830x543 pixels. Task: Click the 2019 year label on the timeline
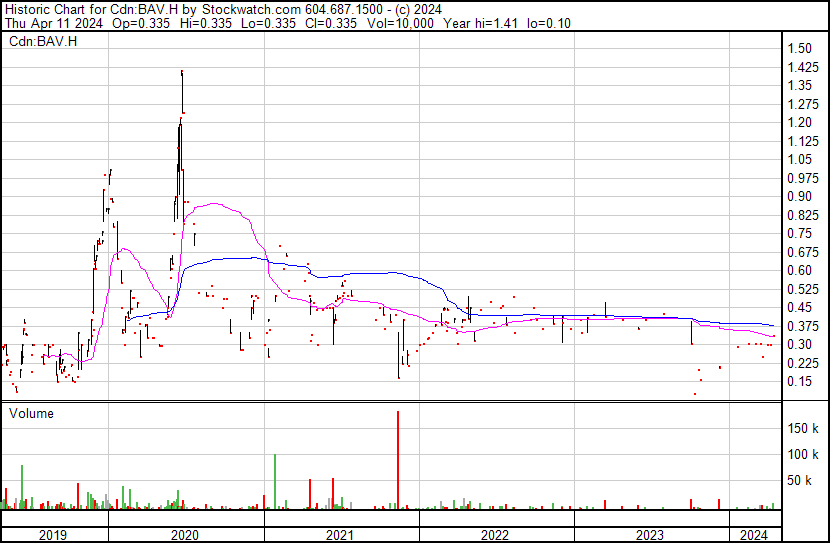click(53, 535)
